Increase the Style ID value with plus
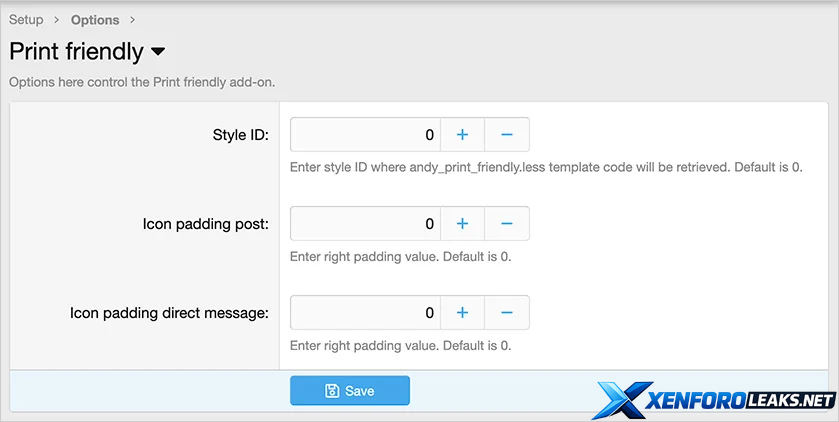The image size is (839, 422). [x=462, y=134]
